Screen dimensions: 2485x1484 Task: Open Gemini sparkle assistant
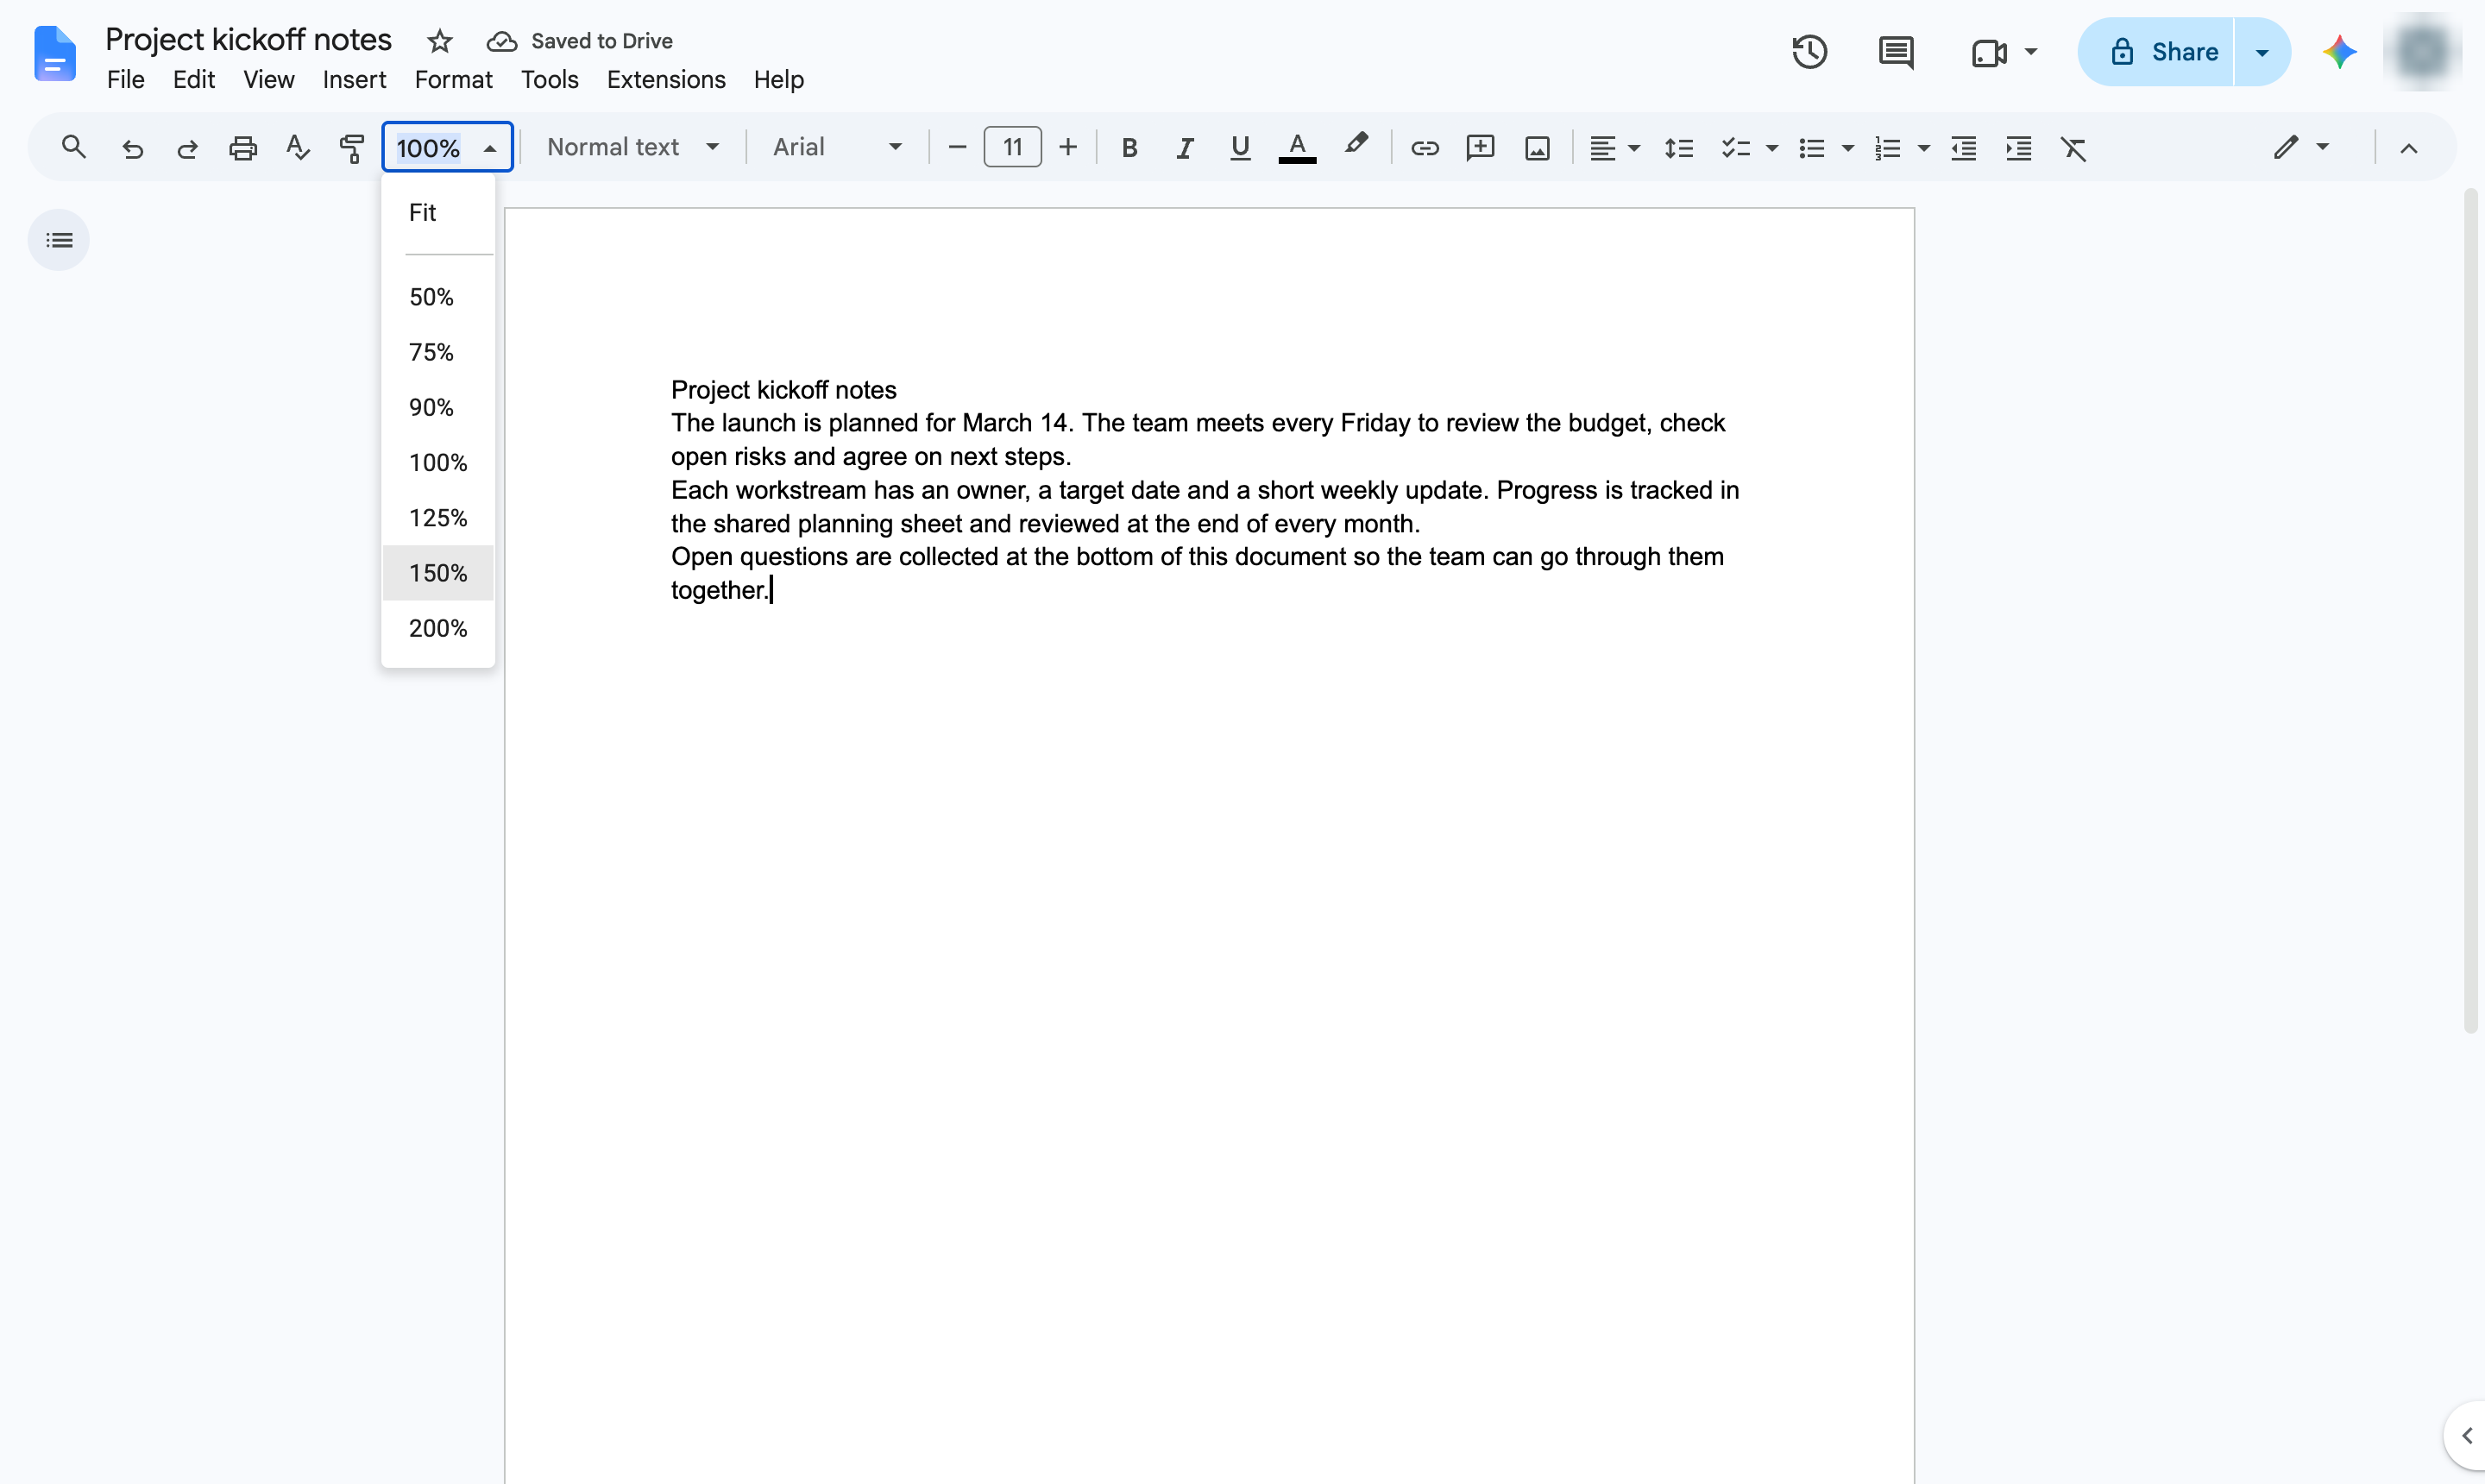[x=2339, y=52]
